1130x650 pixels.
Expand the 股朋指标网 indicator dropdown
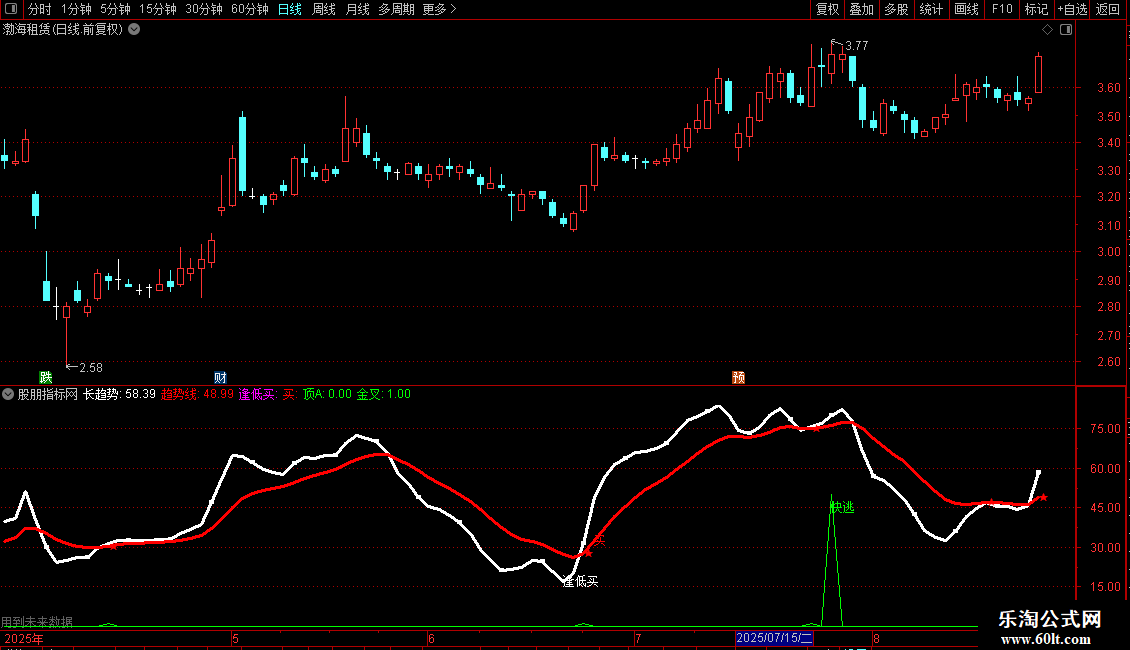coord(8,394)
